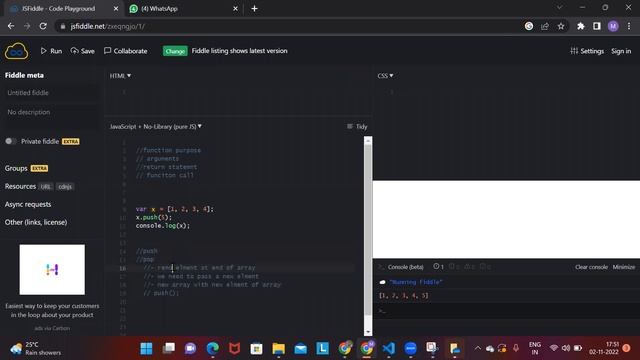Open the Settings panel
The height and width of the screenshot is (360, 640).
587,51
